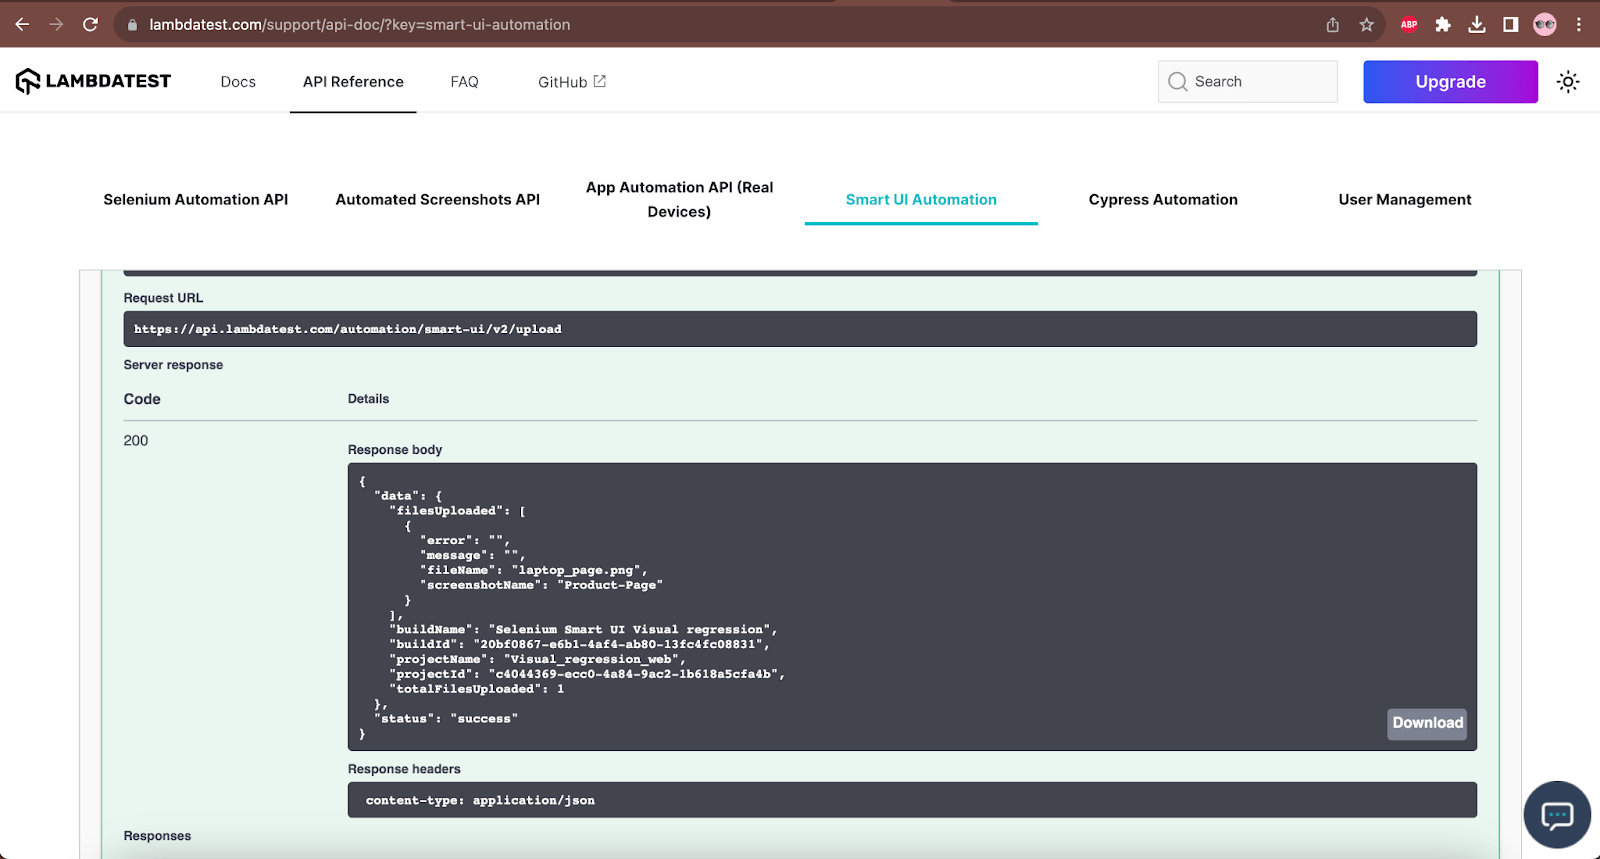
Task: Click the content-type: application/json header line
Action: point(480,801)
